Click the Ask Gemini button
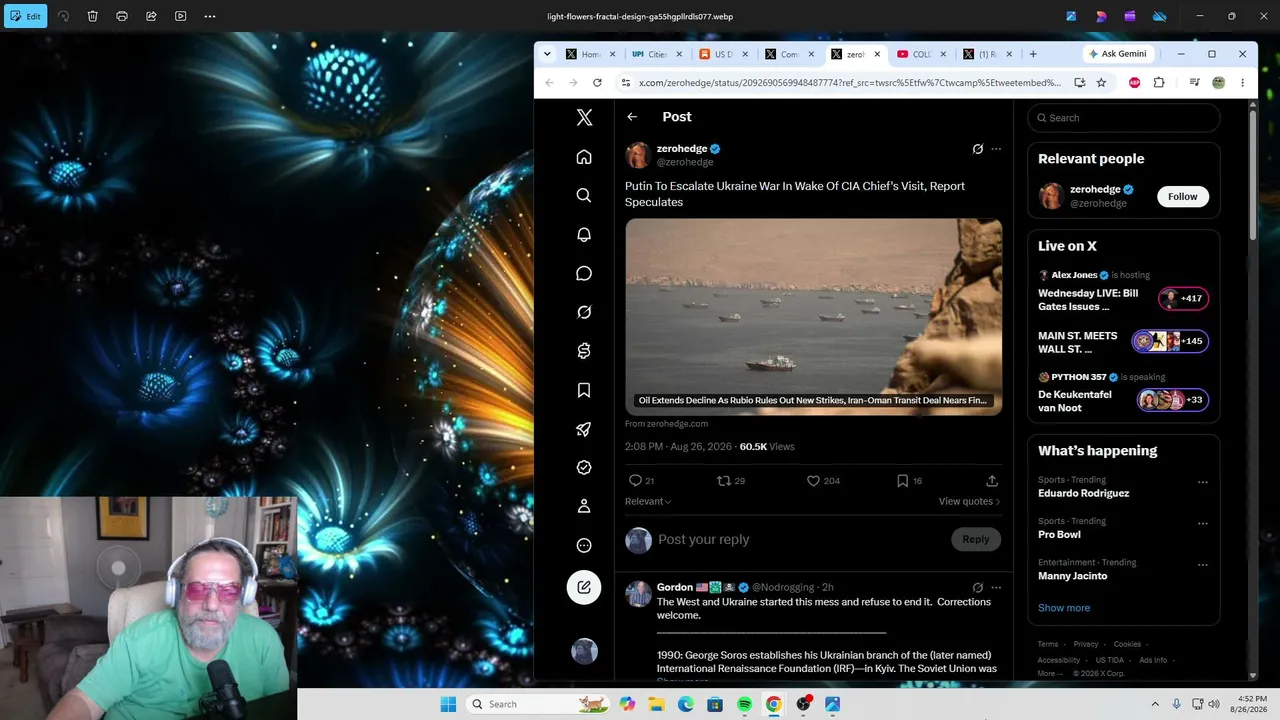Viewport: 1280px width, 720px height. (x=1118, y=54)
